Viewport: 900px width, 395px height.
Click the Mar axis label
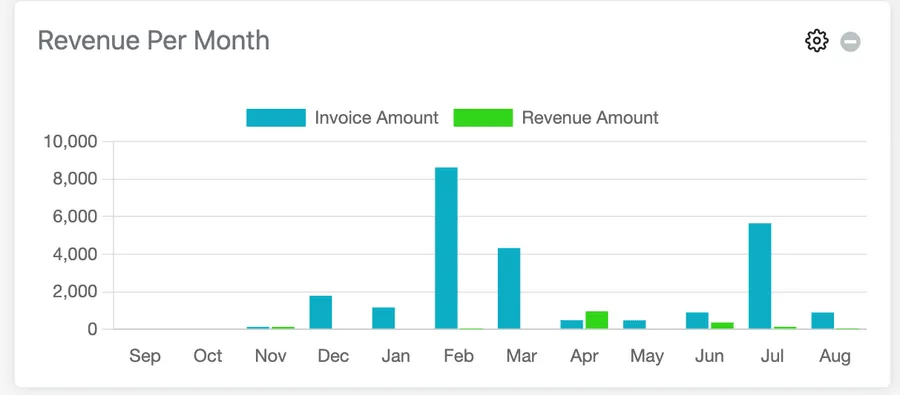(x=522, y=356)
